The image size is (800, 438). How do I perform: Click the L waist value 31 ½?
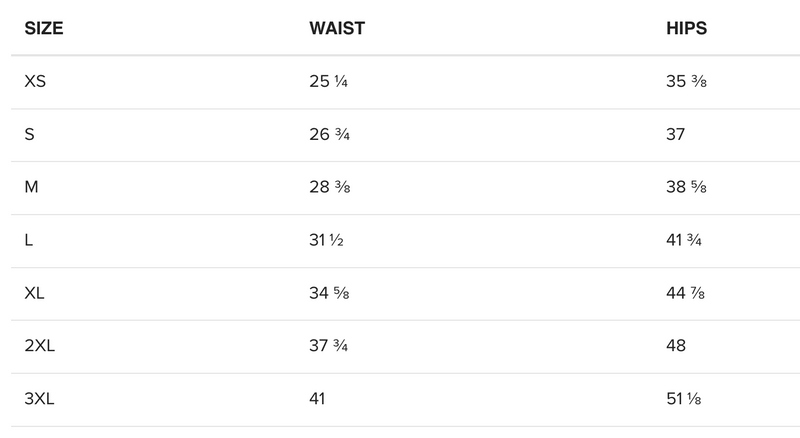tap(328, 241)
